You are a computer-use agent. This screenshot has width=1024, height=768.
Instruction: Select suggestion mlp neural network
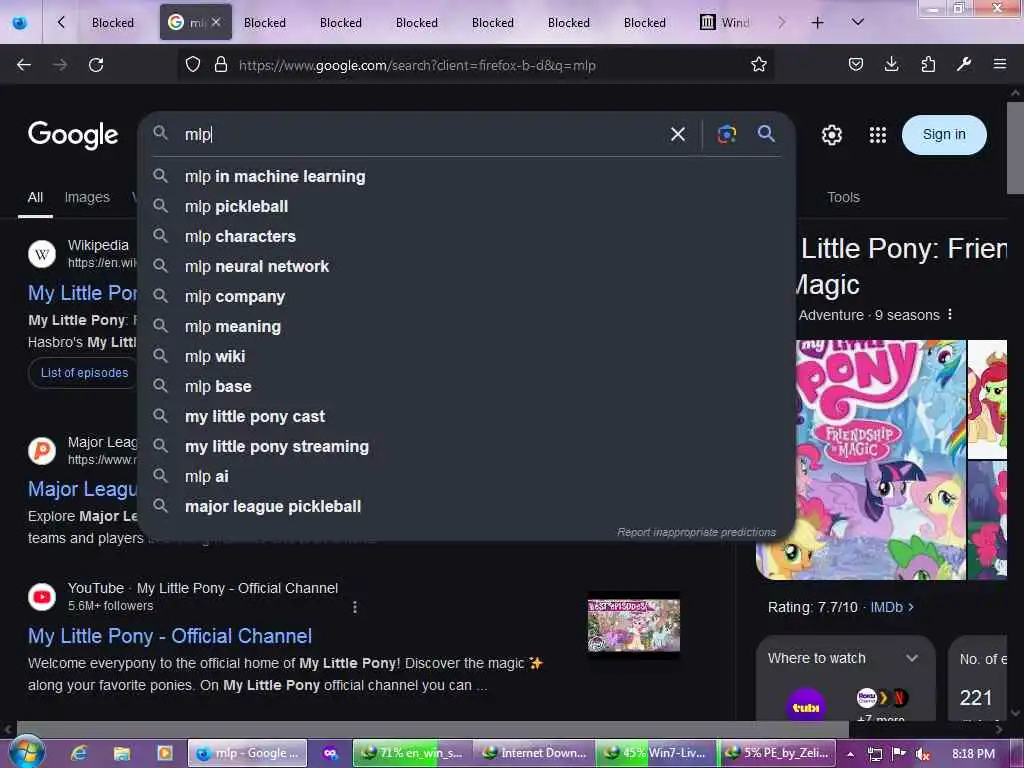click(467, 266)
